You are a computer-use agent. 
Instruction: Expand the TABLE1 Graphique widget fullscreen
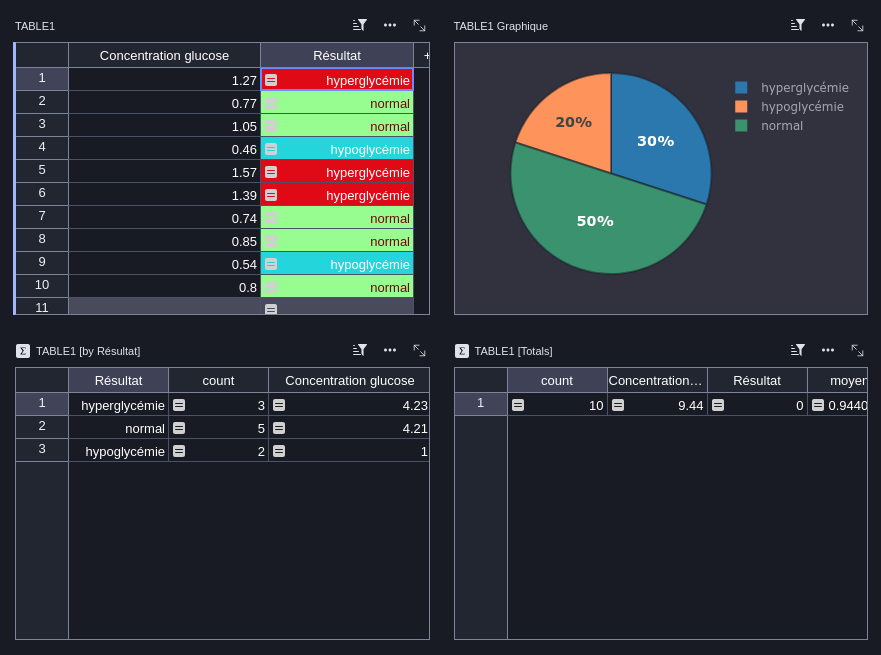[857, 25]
